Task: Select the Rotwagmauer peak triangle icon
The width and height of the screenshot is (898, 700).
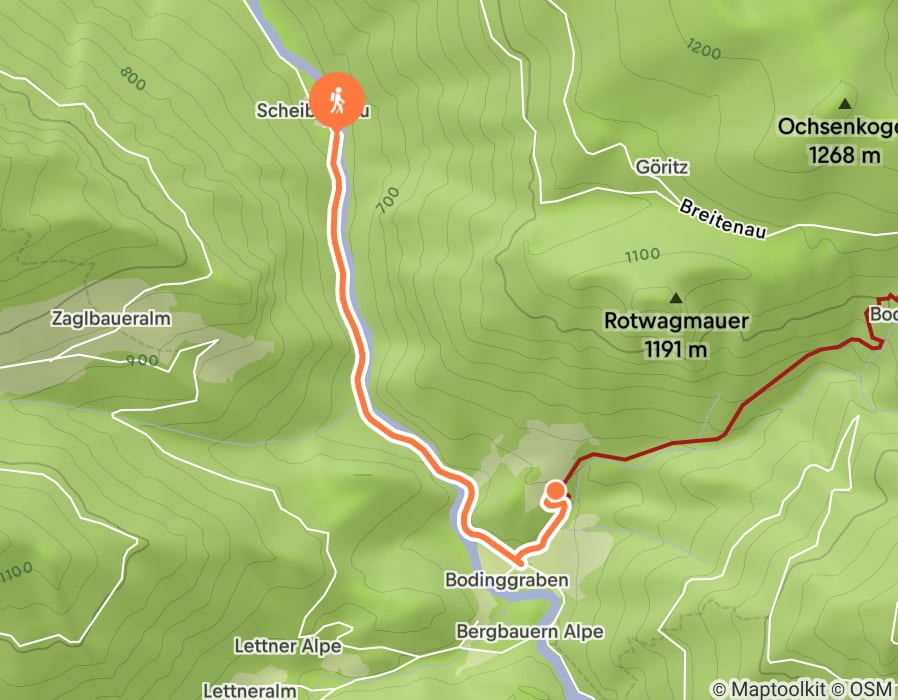Action: [x=676, y=298]
